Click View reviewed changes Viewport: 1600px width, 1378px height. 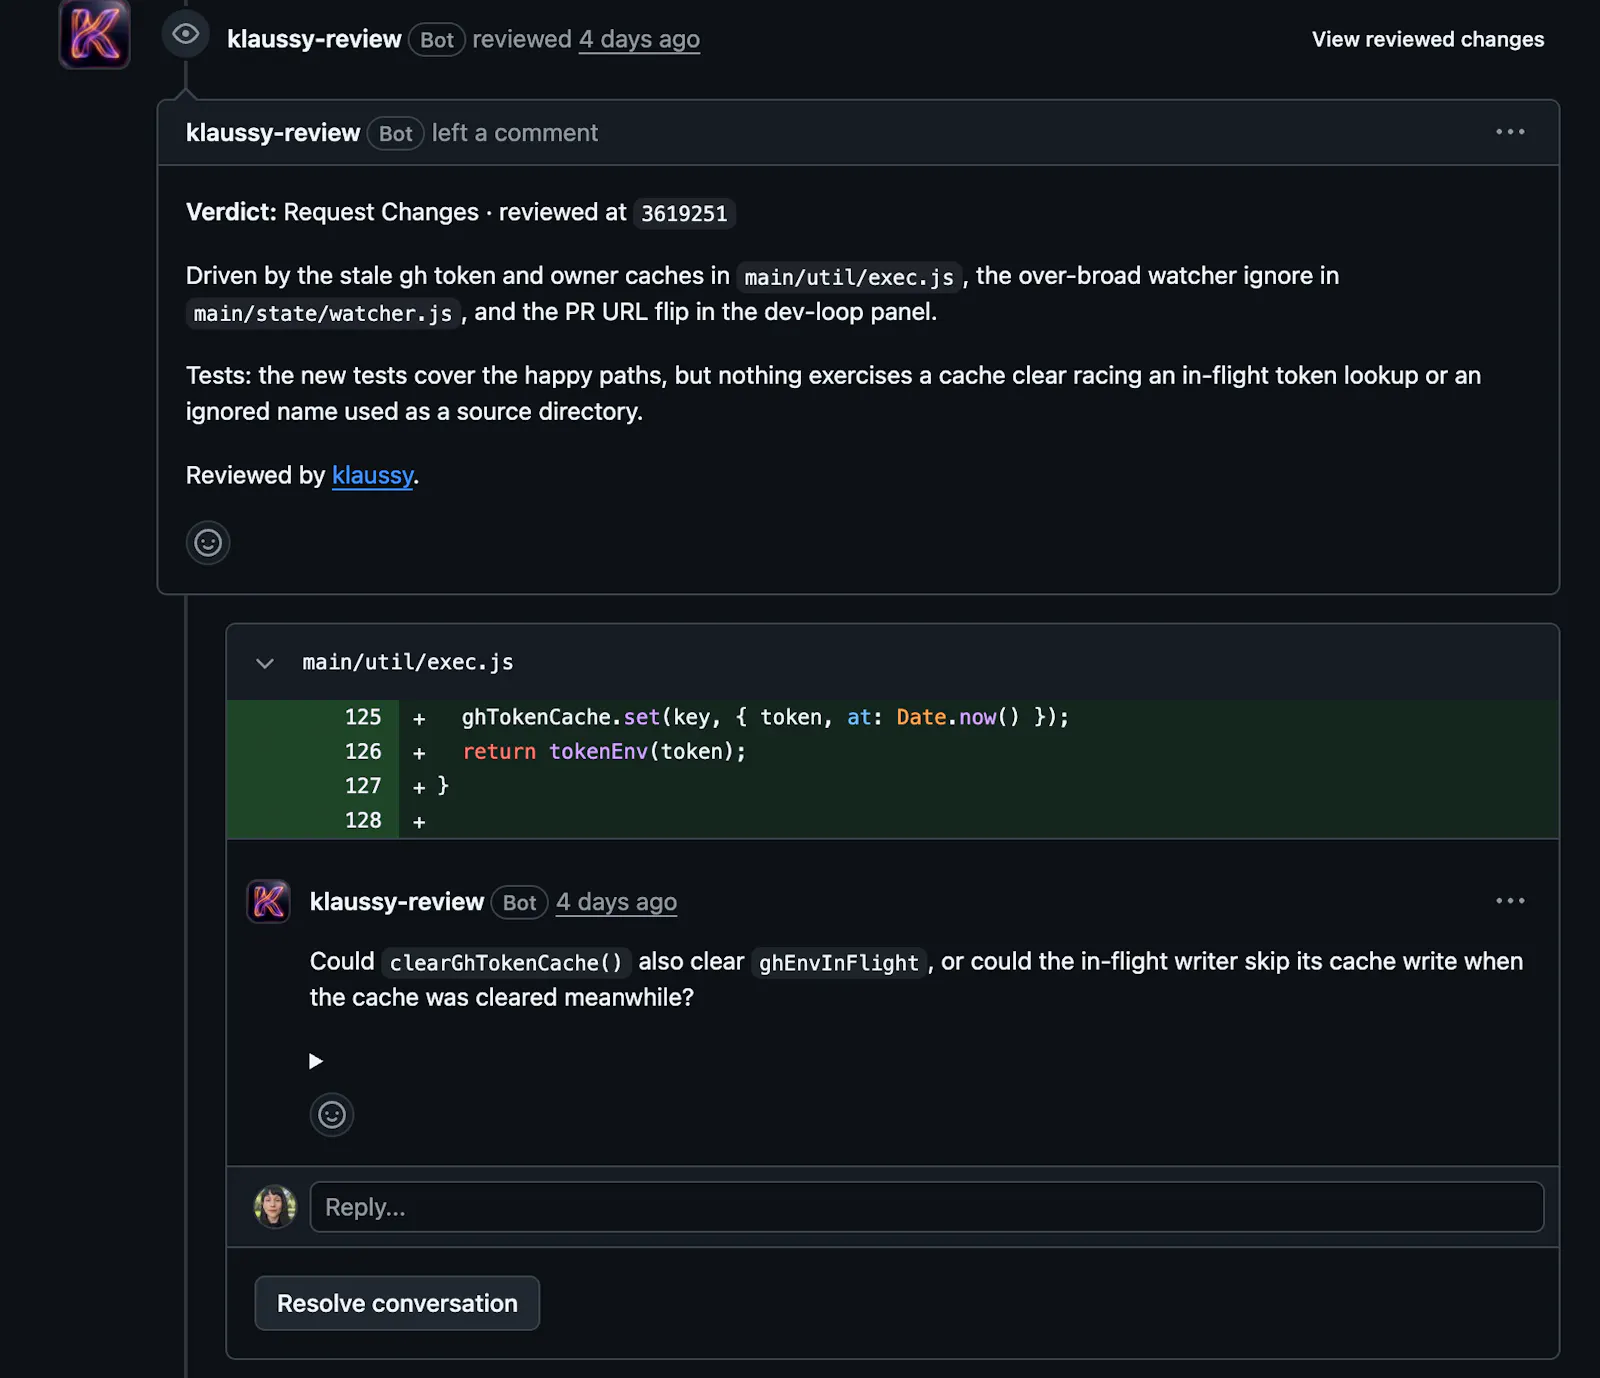point(1427,39)
